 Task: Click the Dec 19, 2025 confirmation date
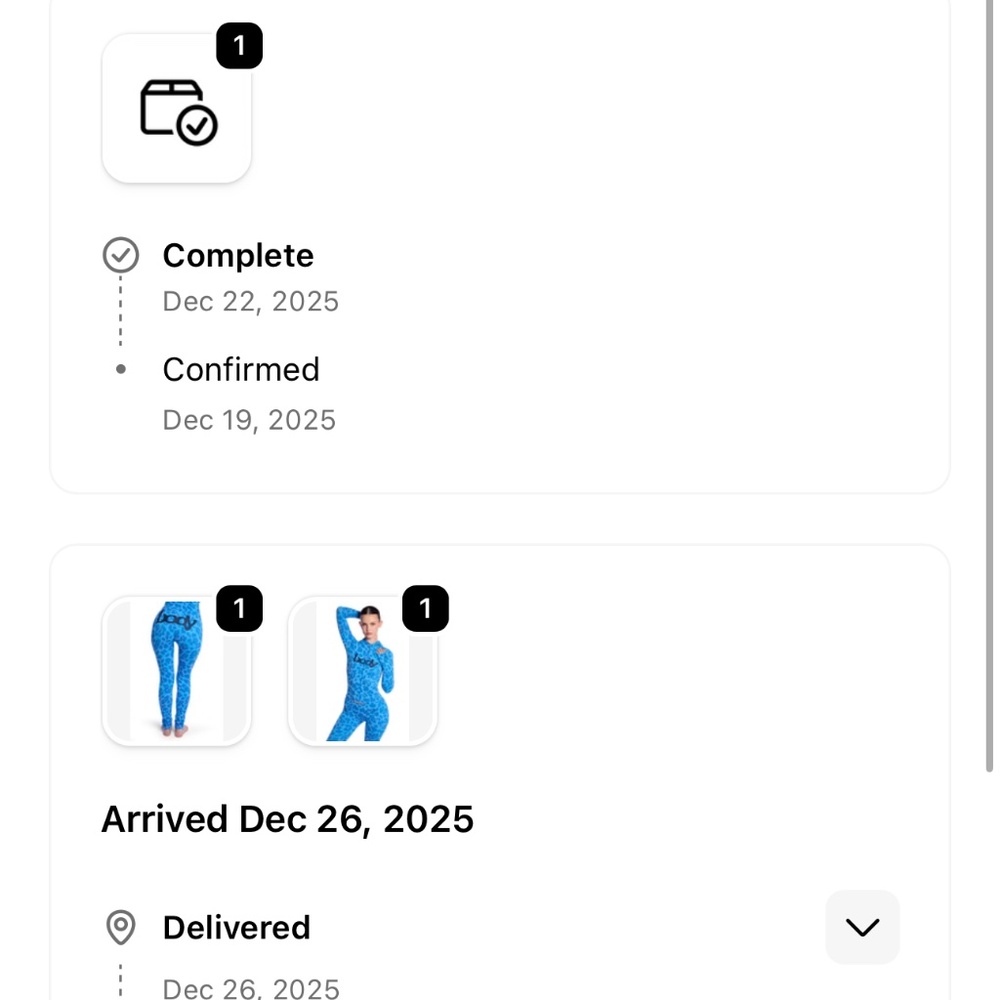pyautogui.click(x=249, y=420)
